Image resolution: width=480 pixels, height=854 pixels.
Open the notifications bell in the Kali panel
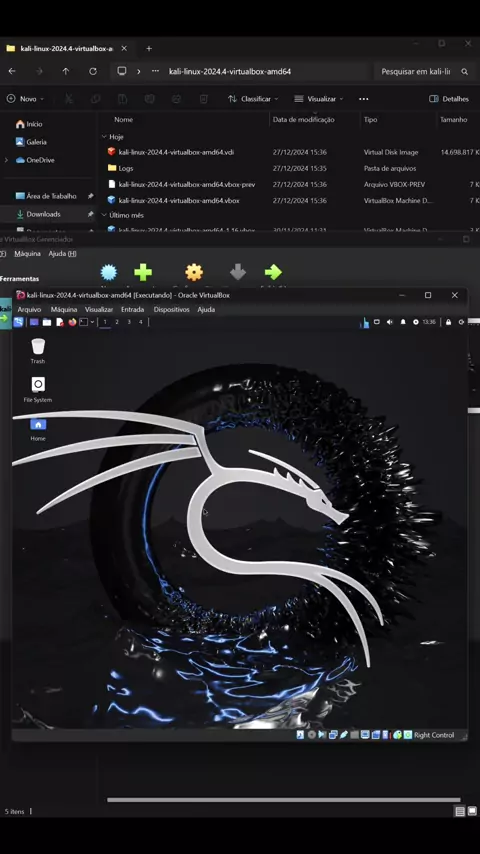[x=403, y=322]
